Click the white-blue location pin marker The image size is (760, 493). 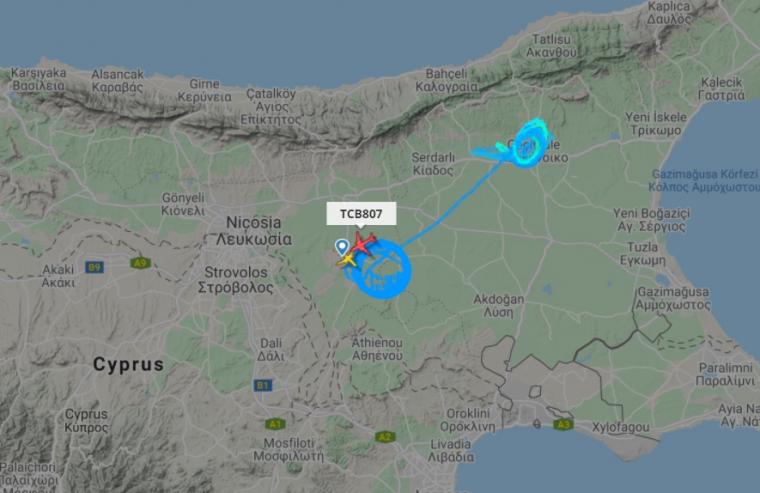(x=342, y=247)
